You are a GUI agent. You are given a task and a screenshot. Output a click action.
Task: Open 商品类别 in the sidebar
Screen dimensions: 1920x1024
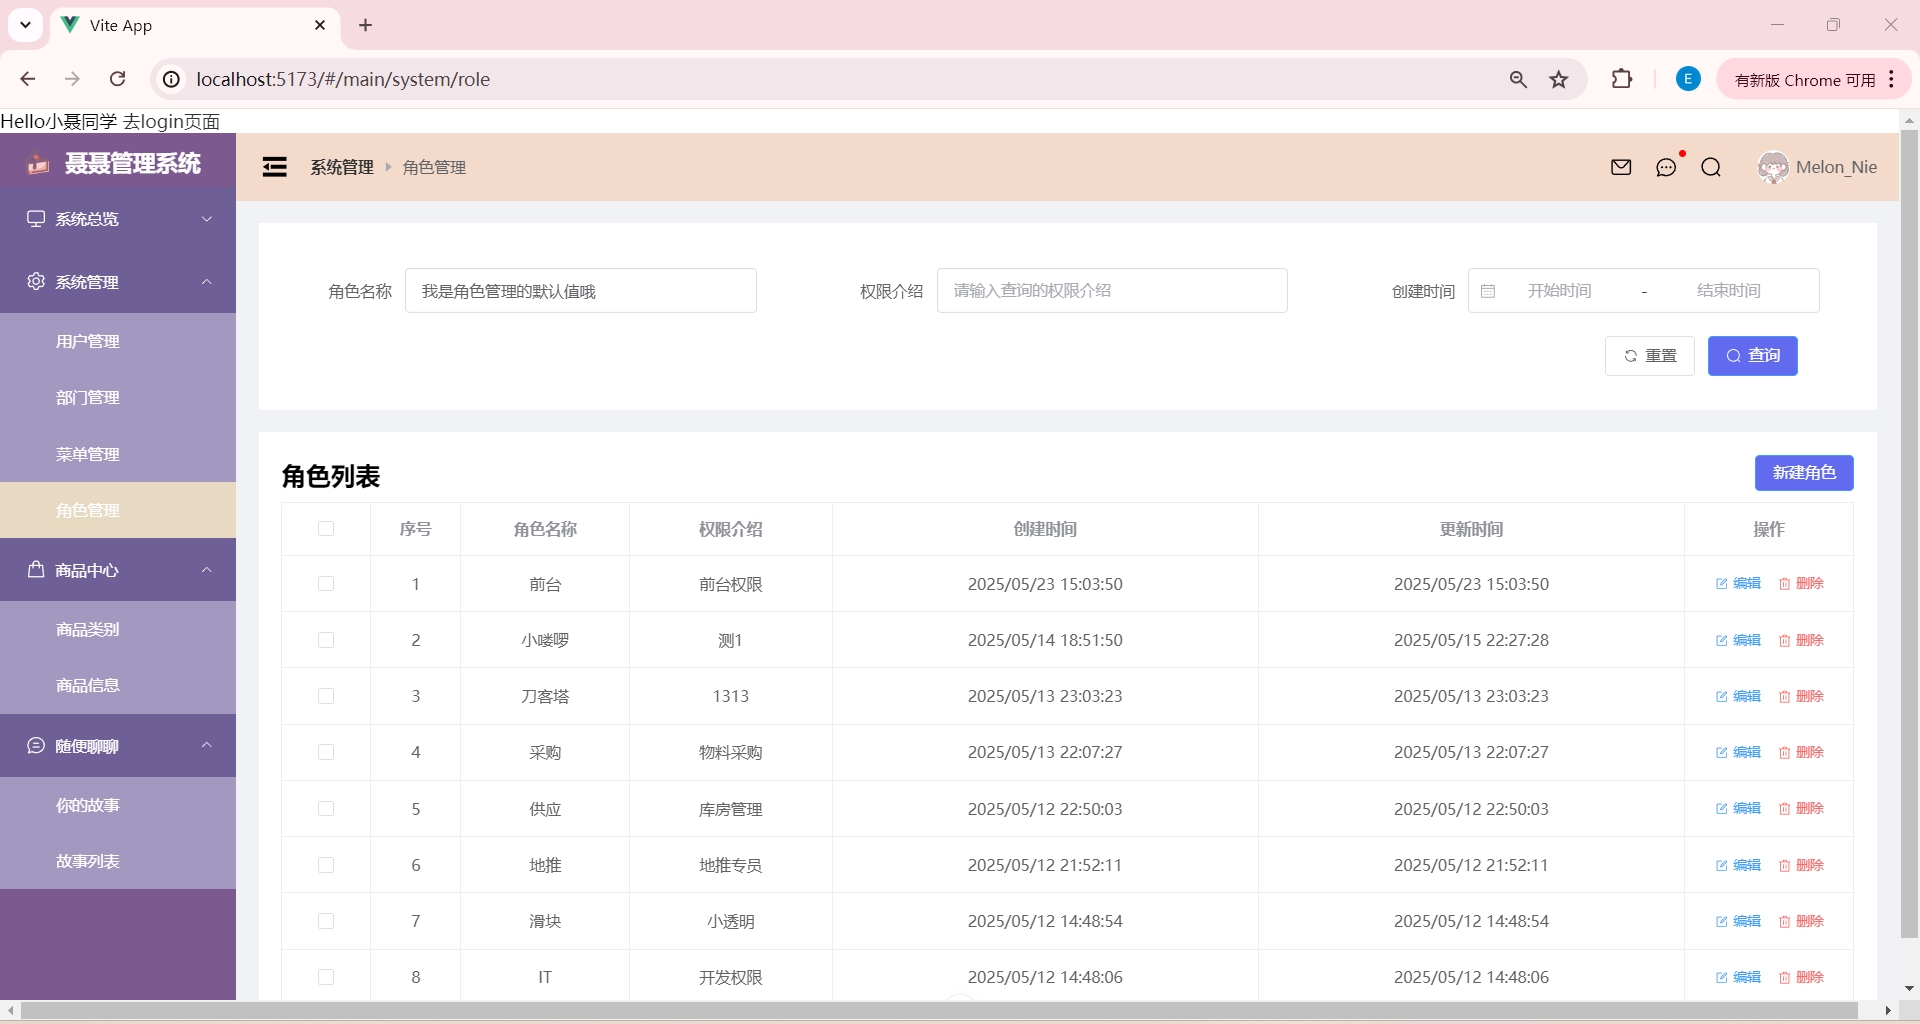(118, 629)
